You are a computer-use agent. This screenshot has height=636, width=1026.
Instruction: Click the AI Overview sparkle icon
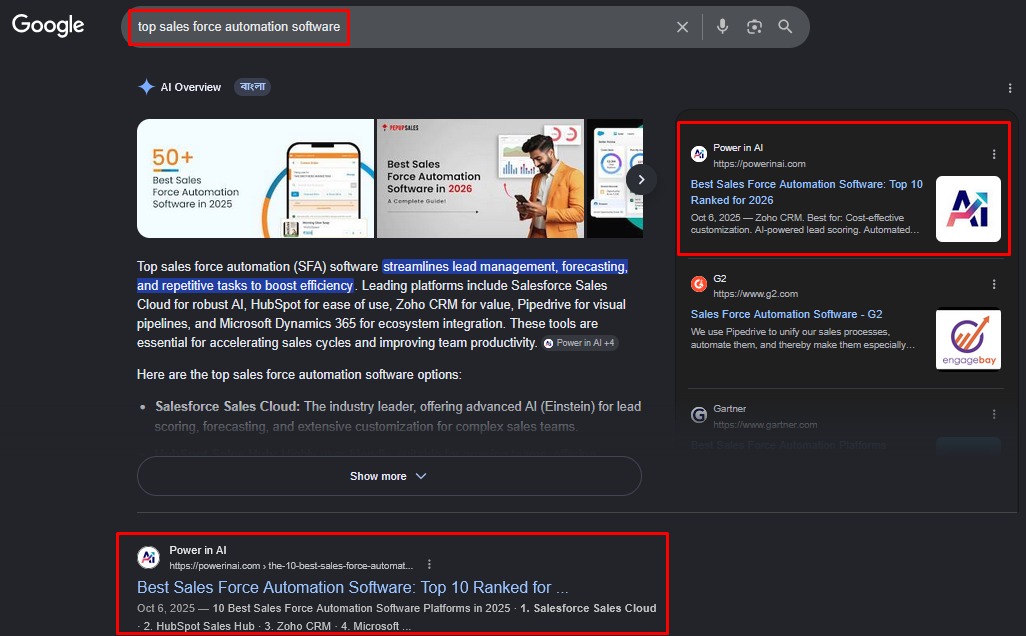tap(146, 87)
